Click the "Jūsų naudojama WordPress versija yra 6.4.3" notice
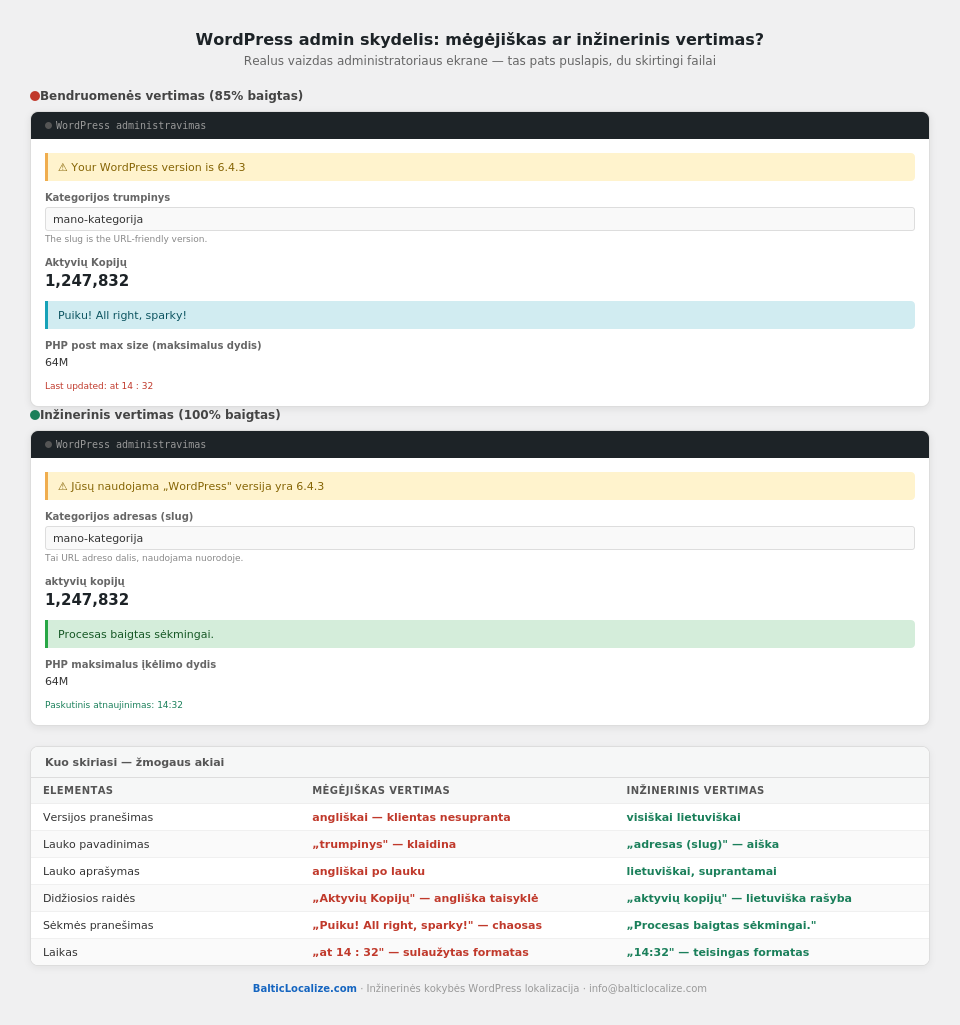Image resolution: width=960 pixels, height=1025 pixels. click(x=480, y=486)
